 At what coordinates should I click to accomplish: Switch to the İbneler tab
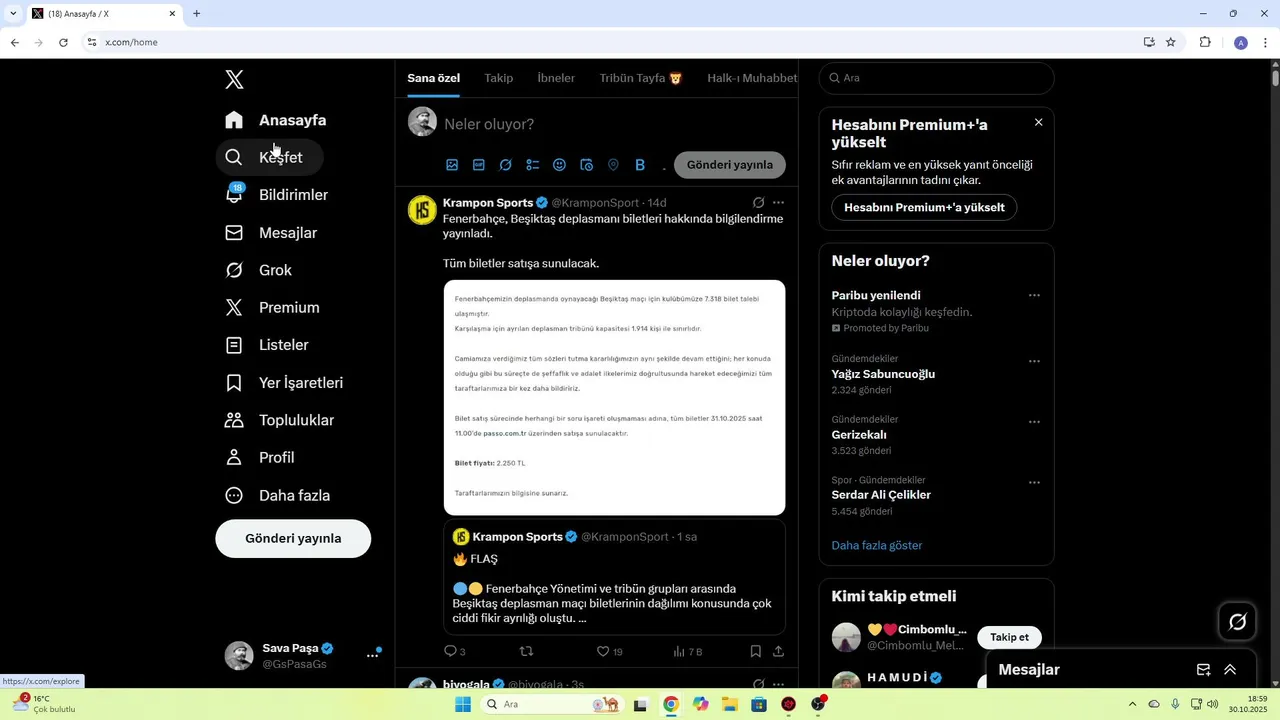556,78
